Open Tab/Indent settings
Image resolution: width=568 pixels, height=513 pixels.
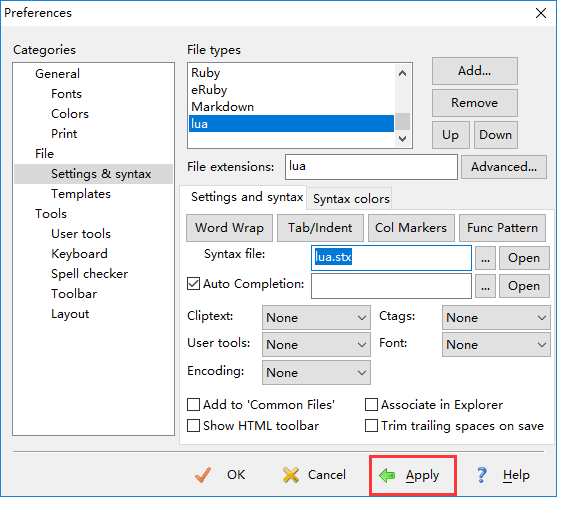(320, 228)
